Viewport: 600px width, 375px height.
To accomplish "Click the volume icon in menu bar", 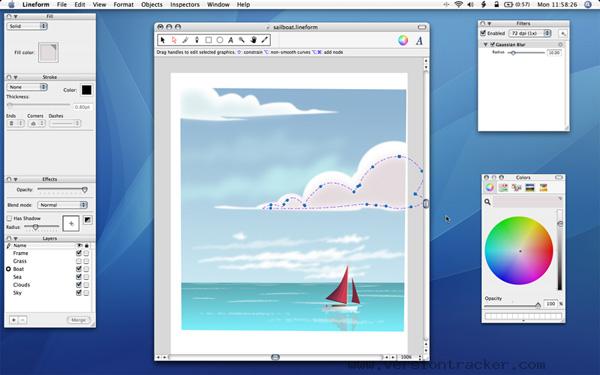I will pyautogui.click(x=470, y=5).
